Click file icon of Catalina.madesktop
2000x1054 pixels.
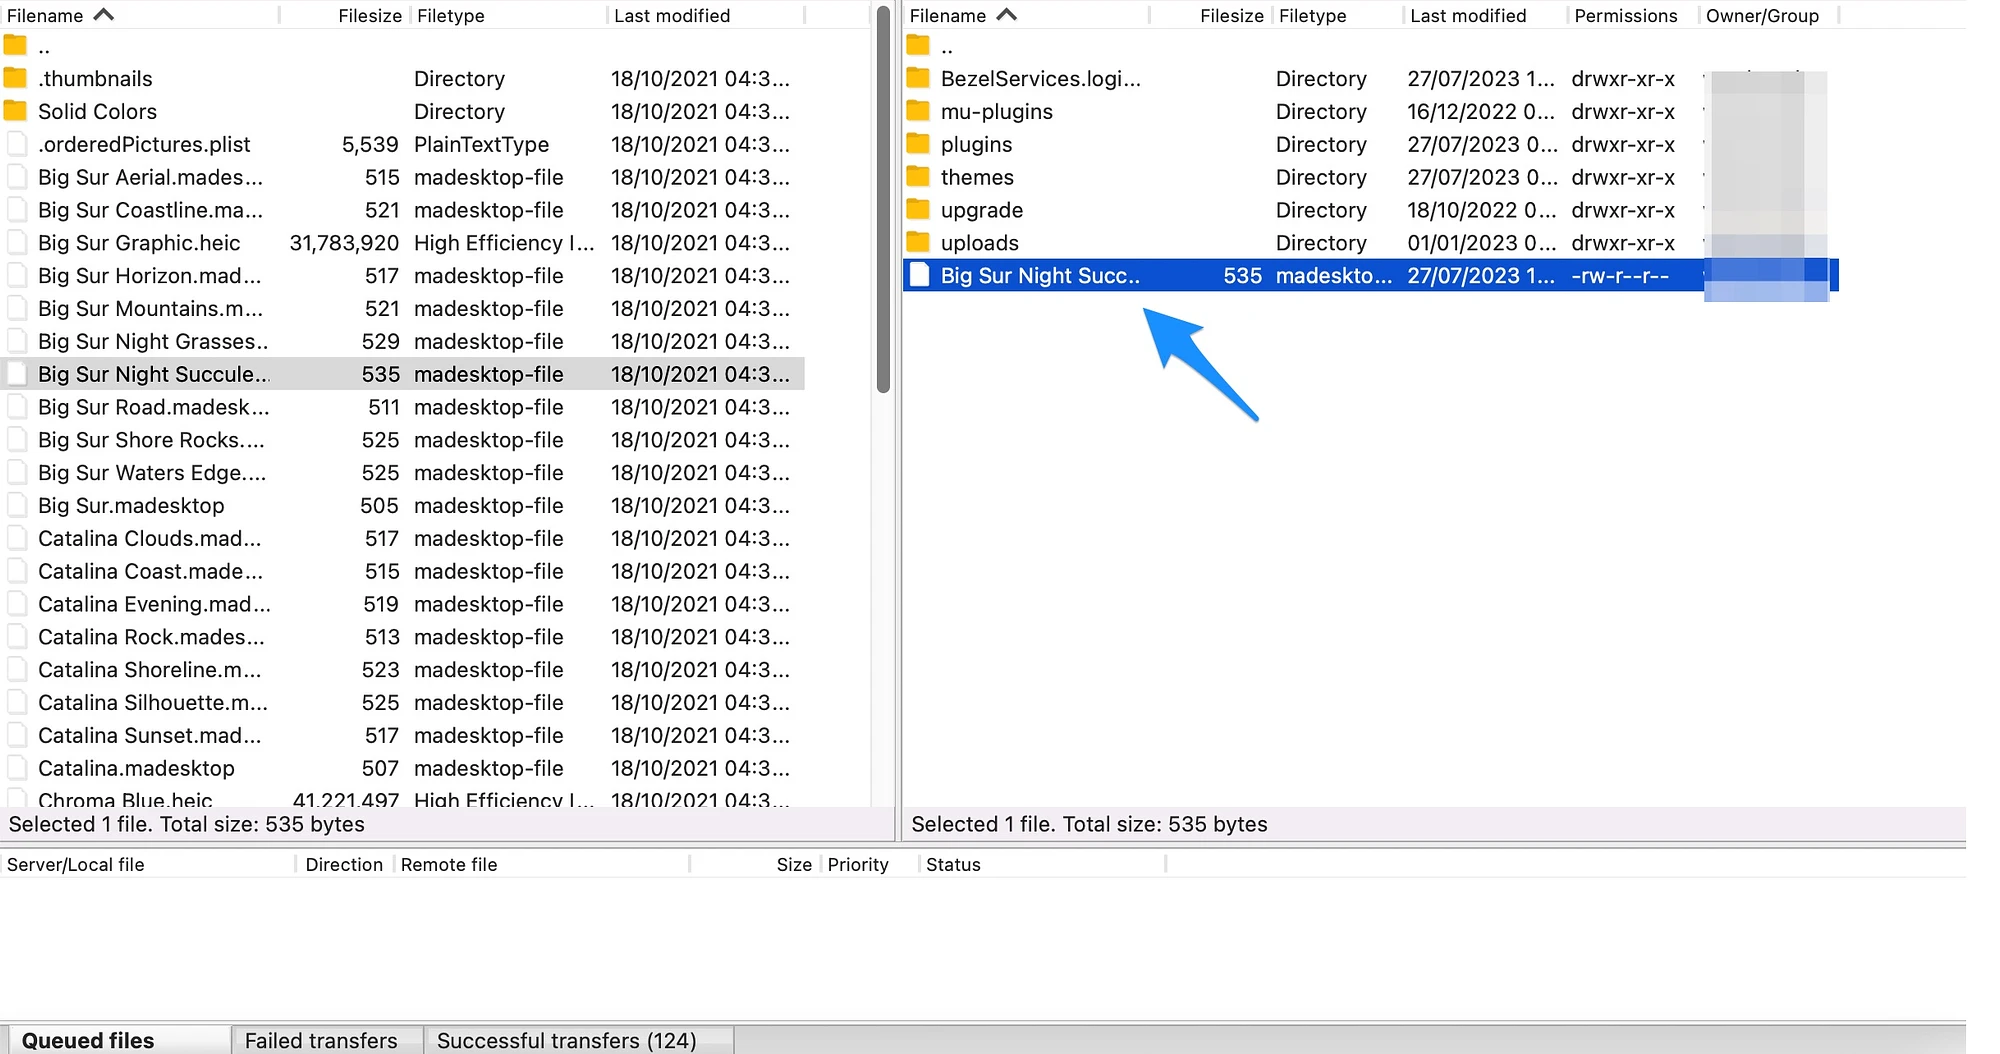pos(17,768)
